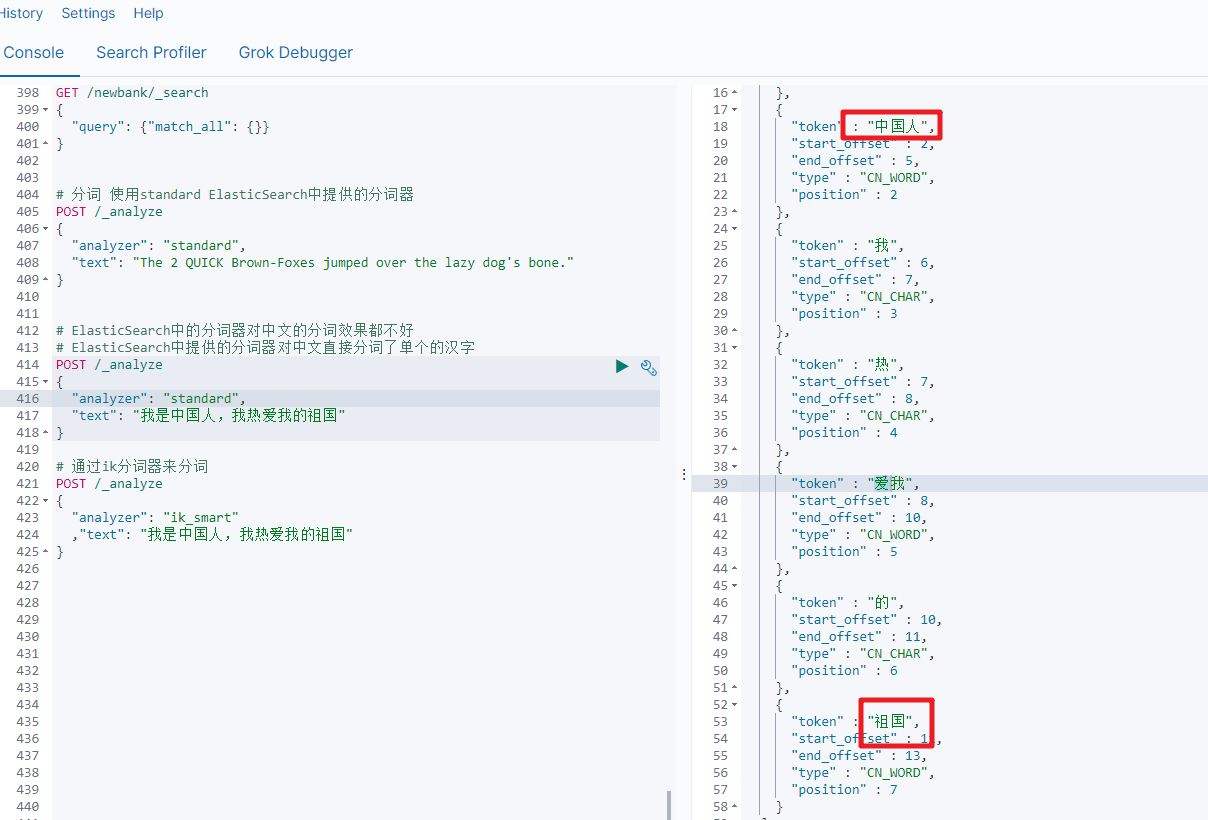Collapse the code fold at line 415
Viewport: 1208px width, 820px height.
point(46,382)
